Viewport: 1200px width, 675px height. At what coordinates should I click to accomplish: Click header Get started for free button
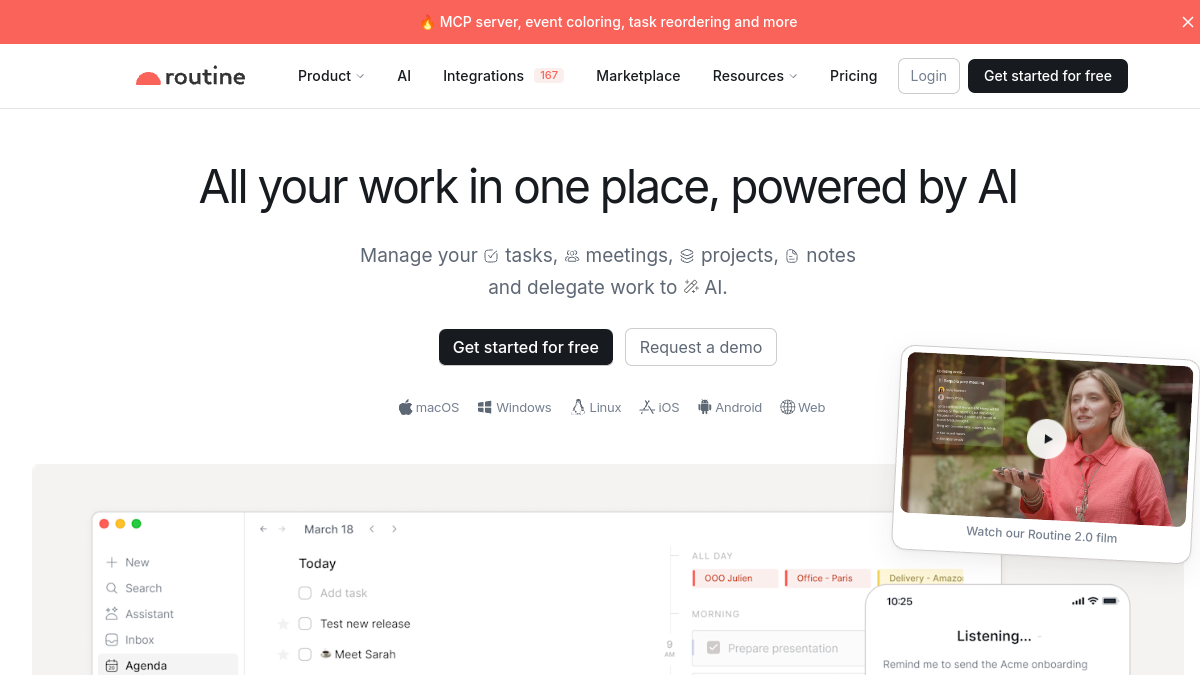pyautogui.click(x=1048, y=76)
